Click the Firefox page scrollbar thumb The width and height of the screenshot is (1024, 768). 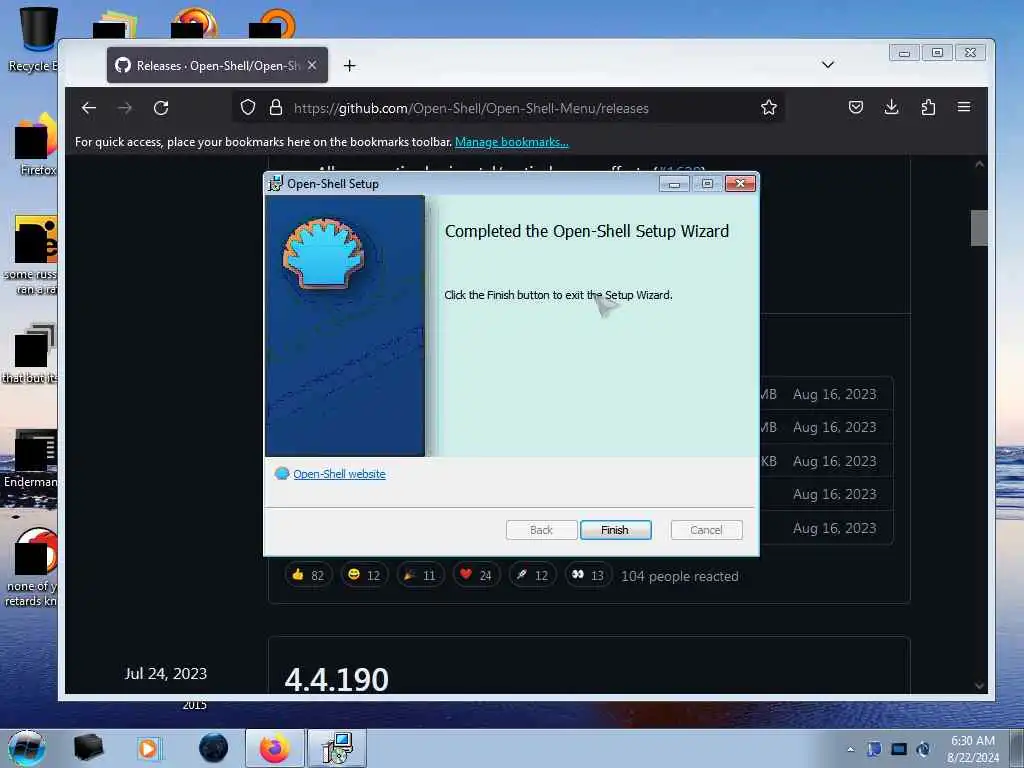[979, 227]
